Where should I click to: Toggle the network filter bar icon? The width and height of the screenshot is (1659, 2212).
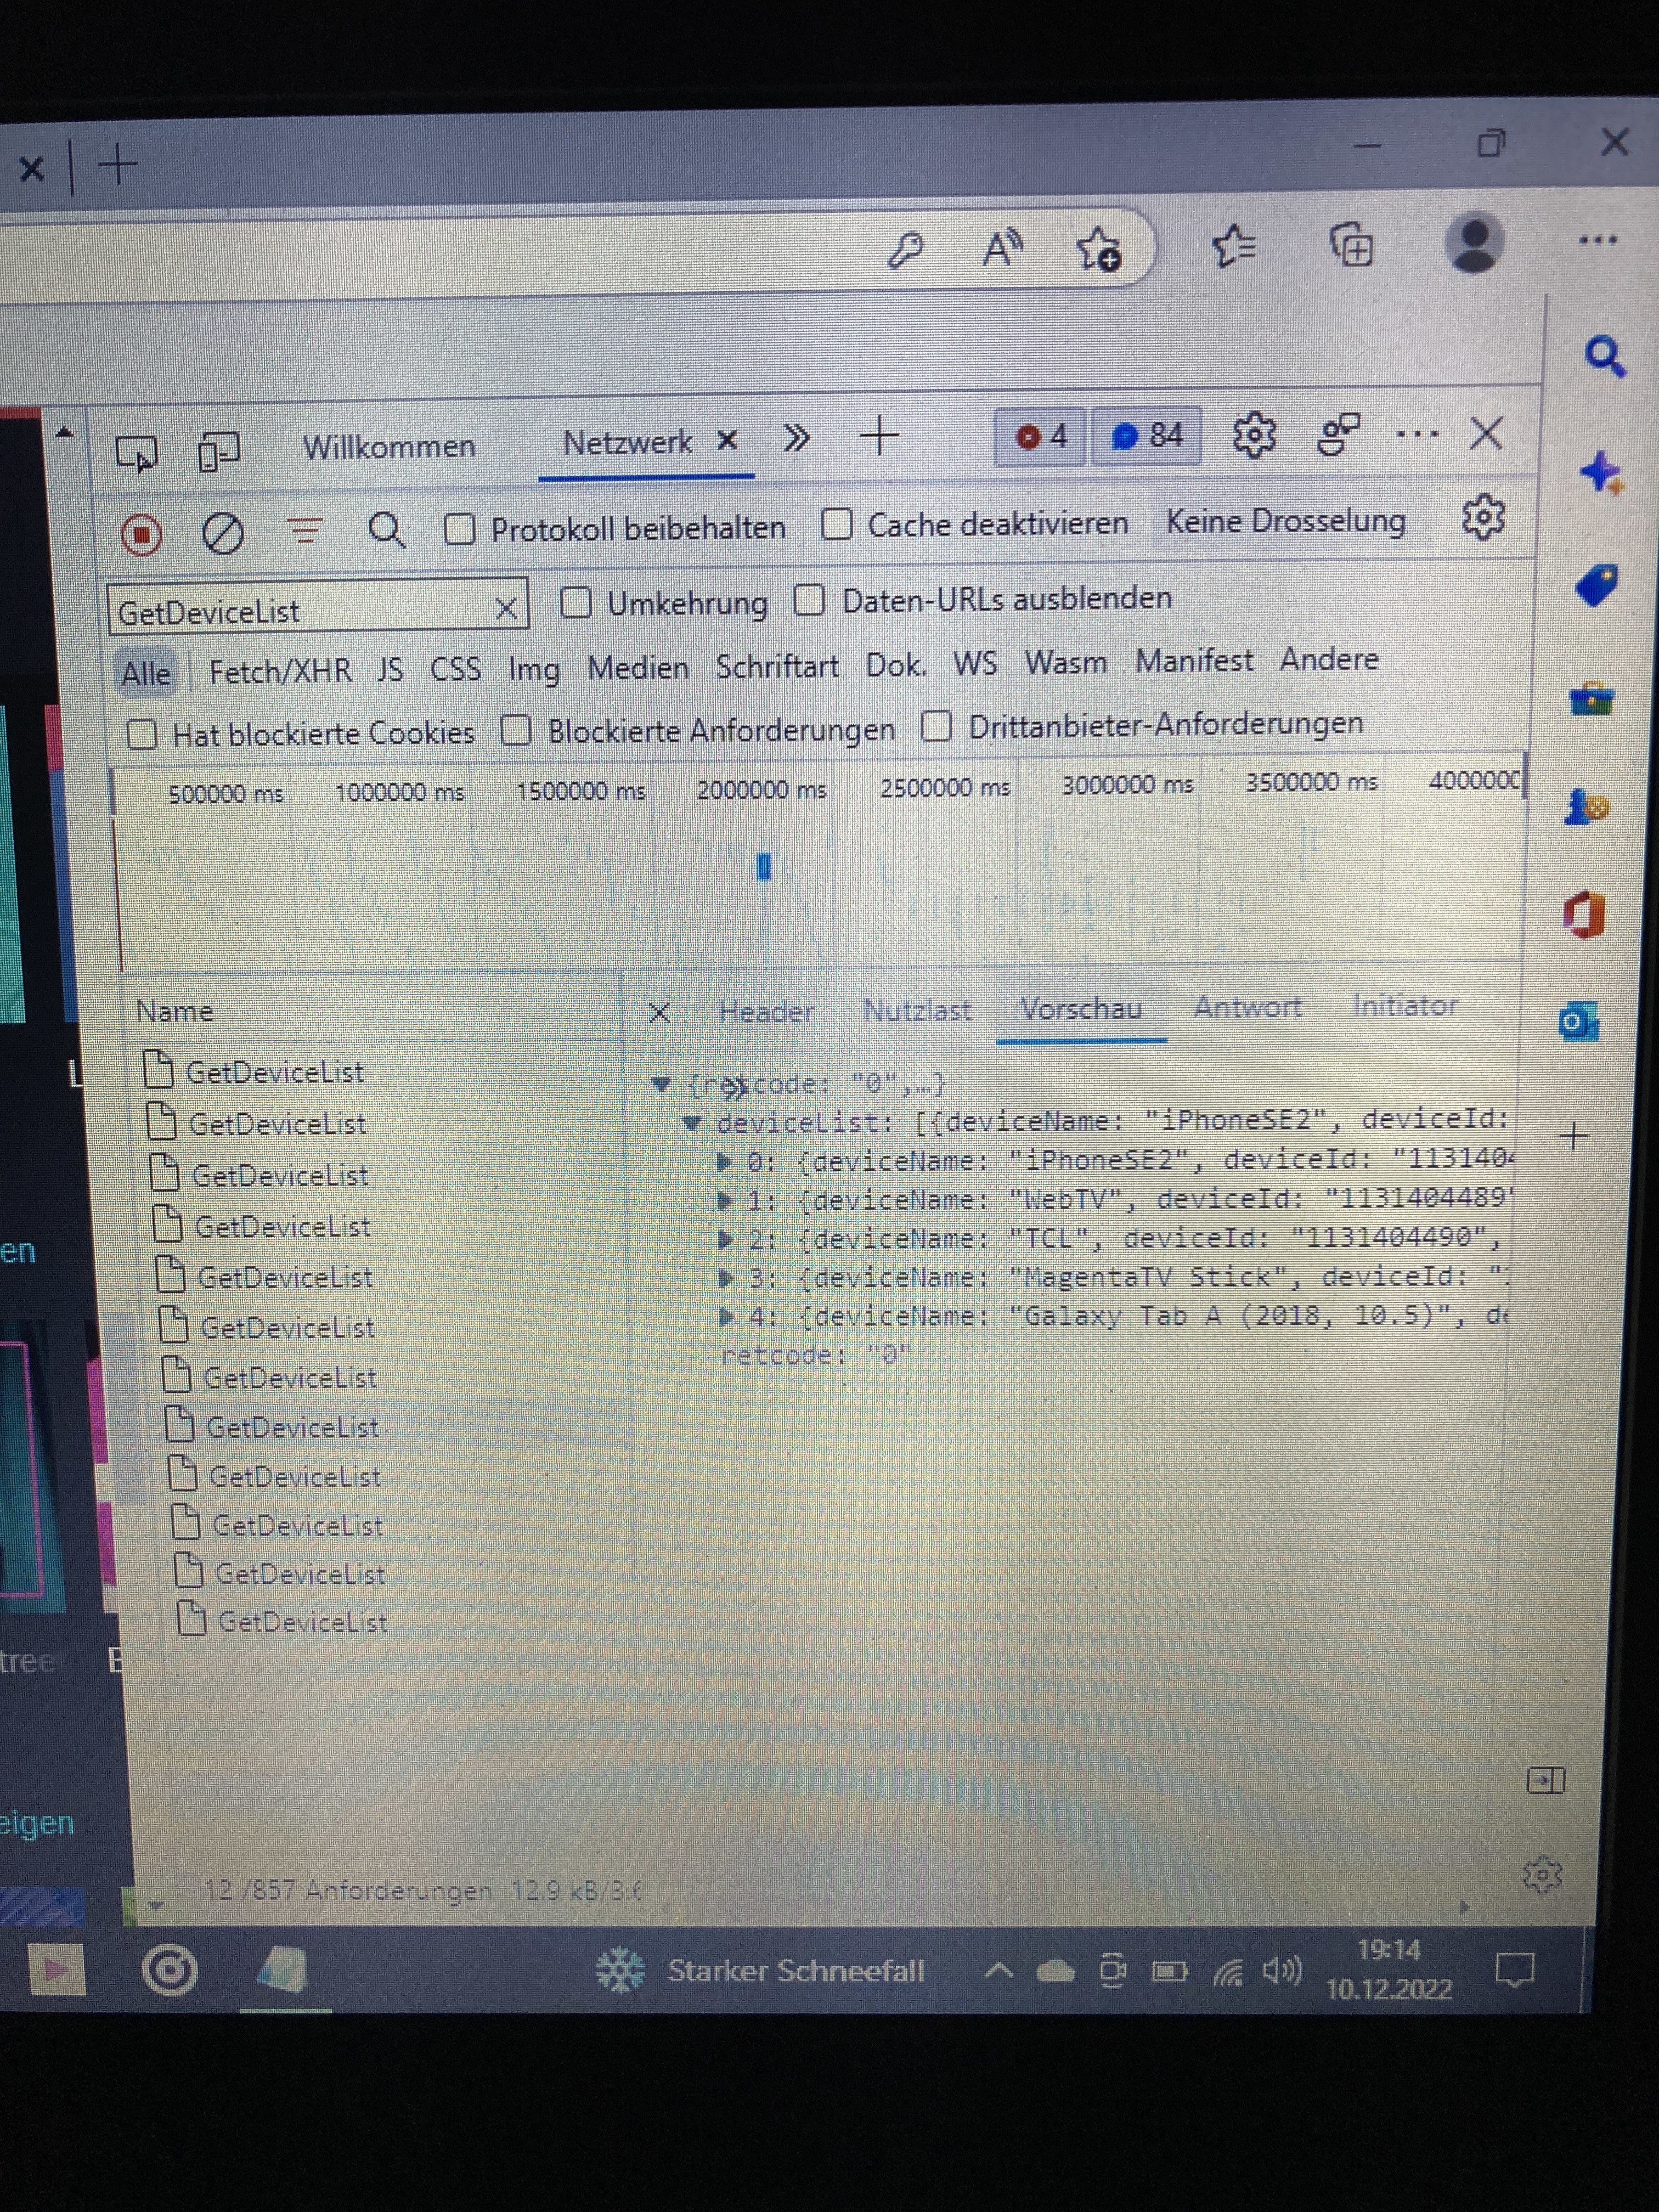click(x=305, y=530)
